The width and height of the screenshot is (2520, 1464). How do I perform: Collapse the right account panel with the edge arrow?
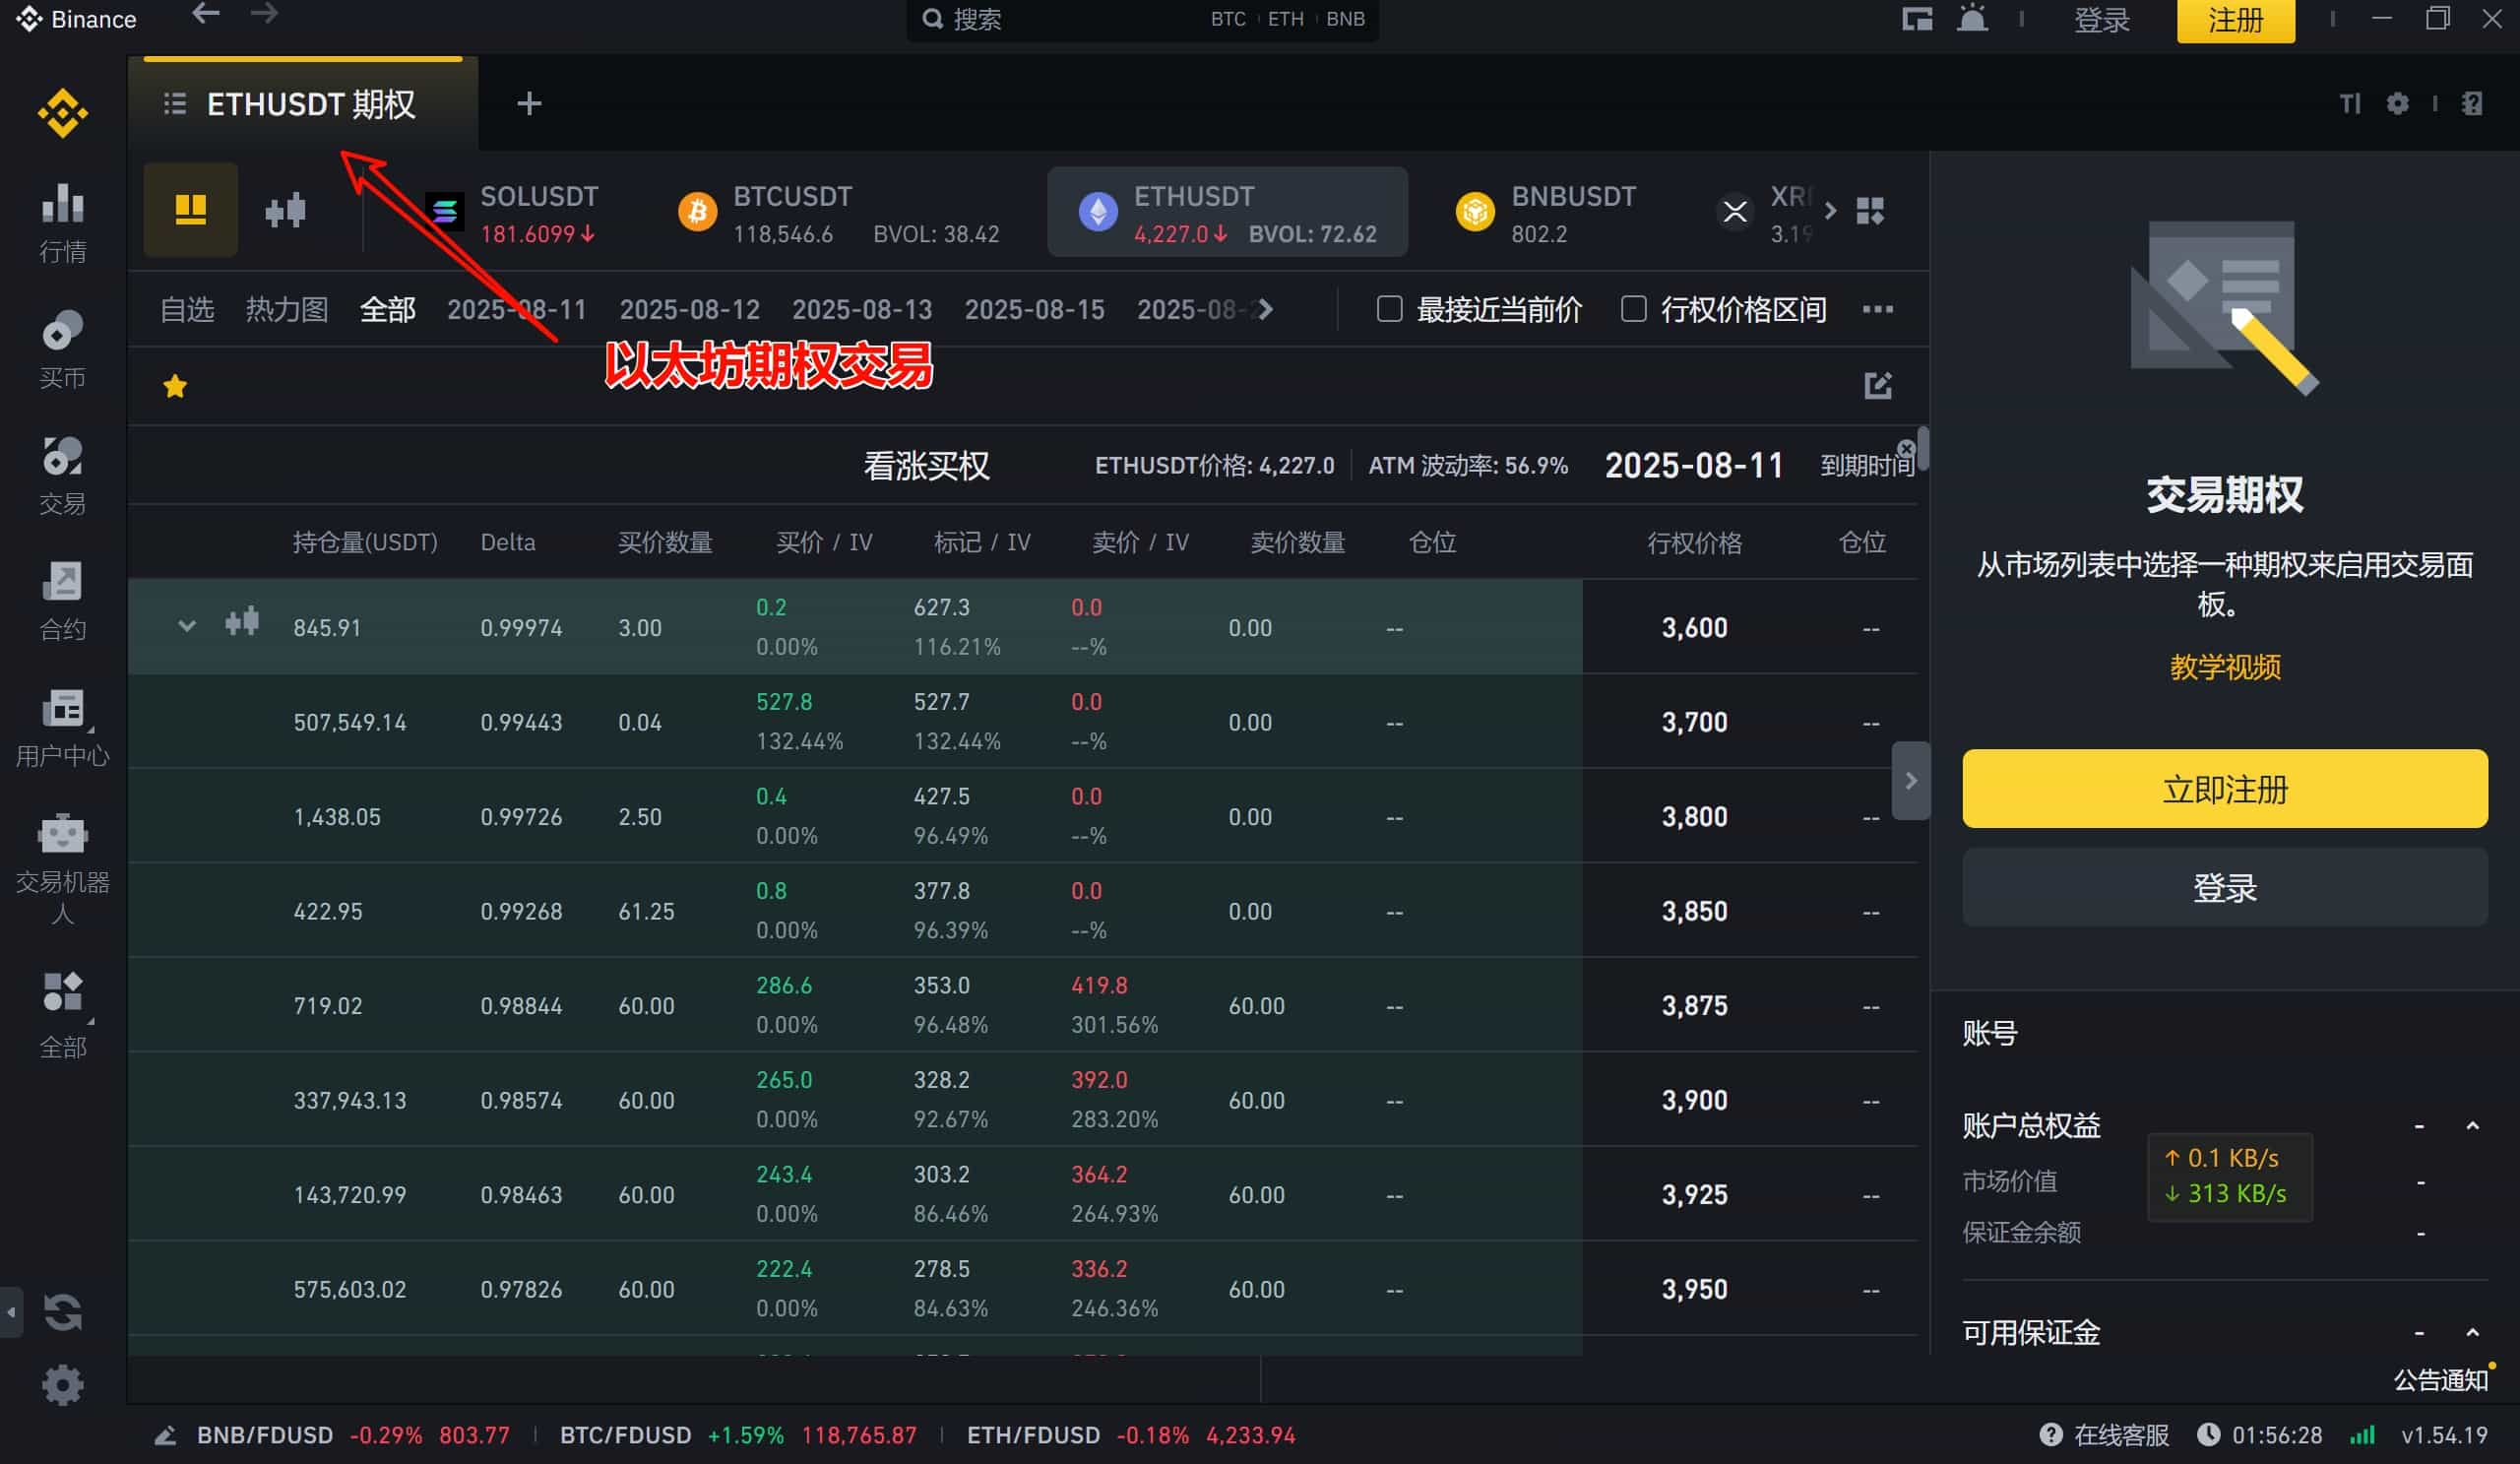[x=1911, y=780]
